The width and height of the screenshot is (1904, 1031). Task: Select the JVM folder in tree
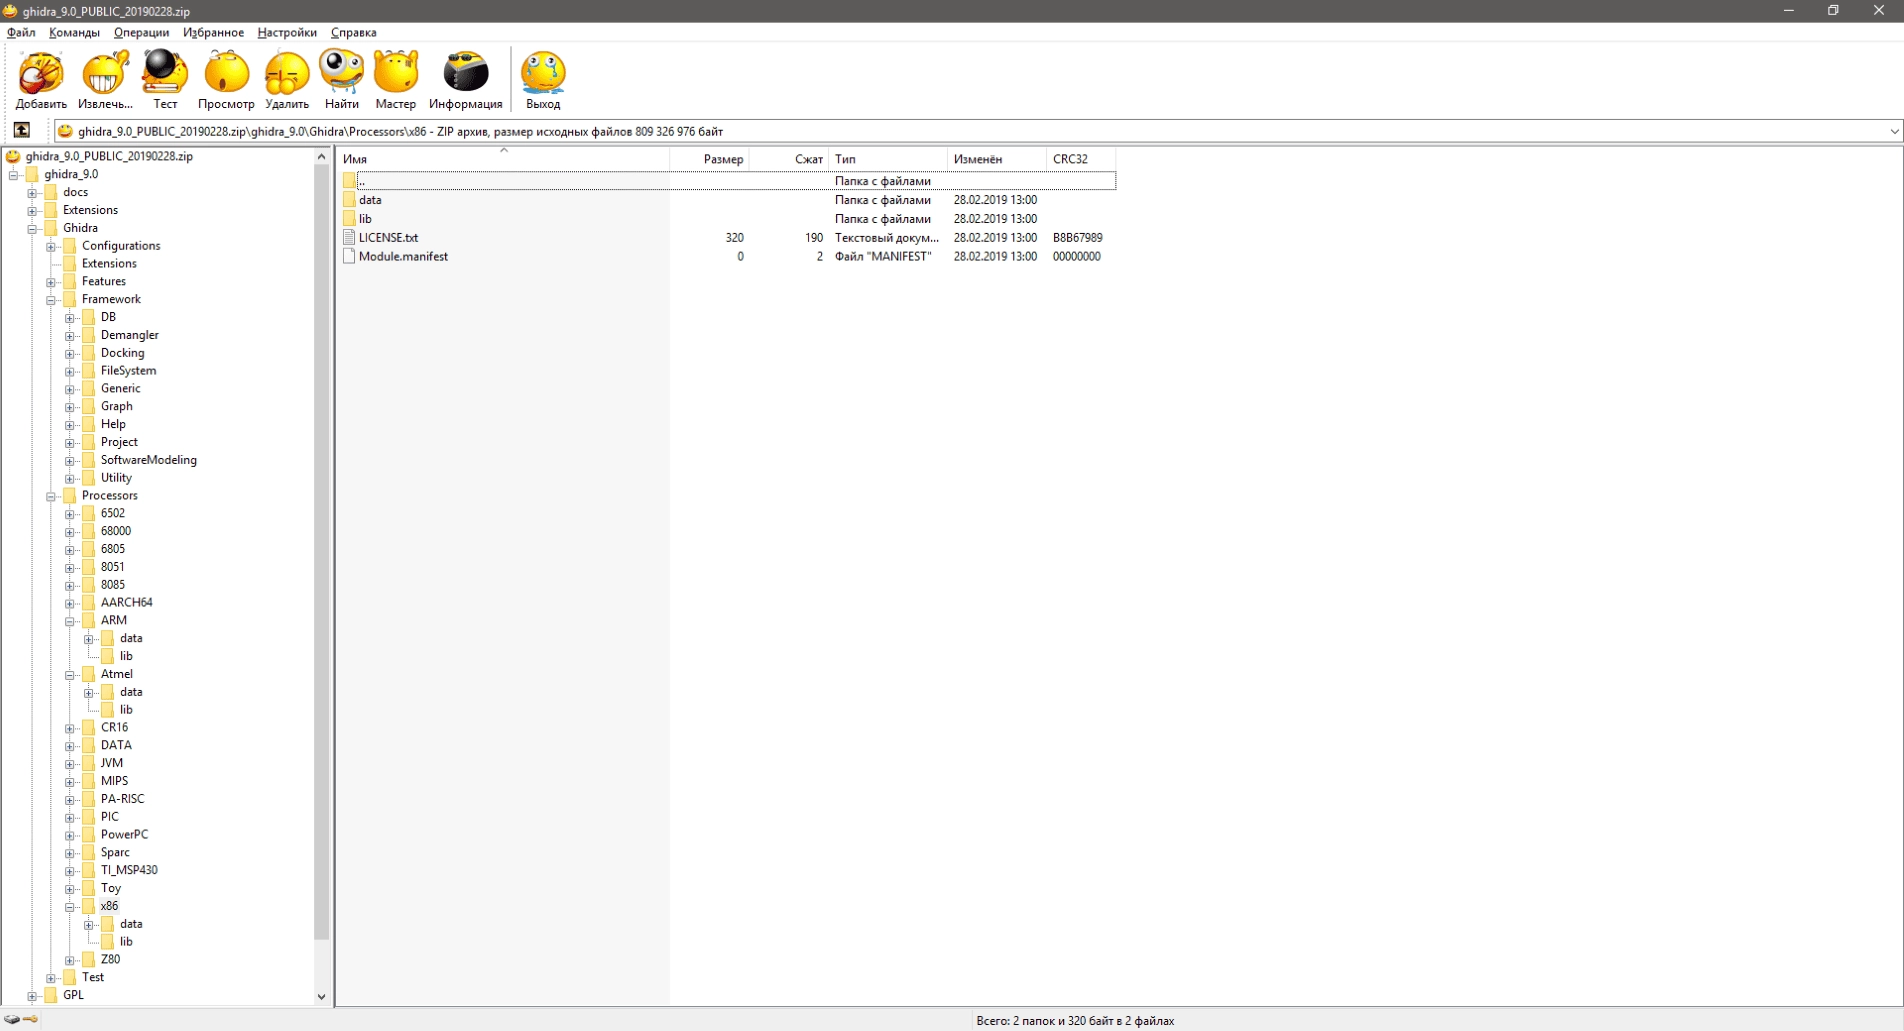111,763
